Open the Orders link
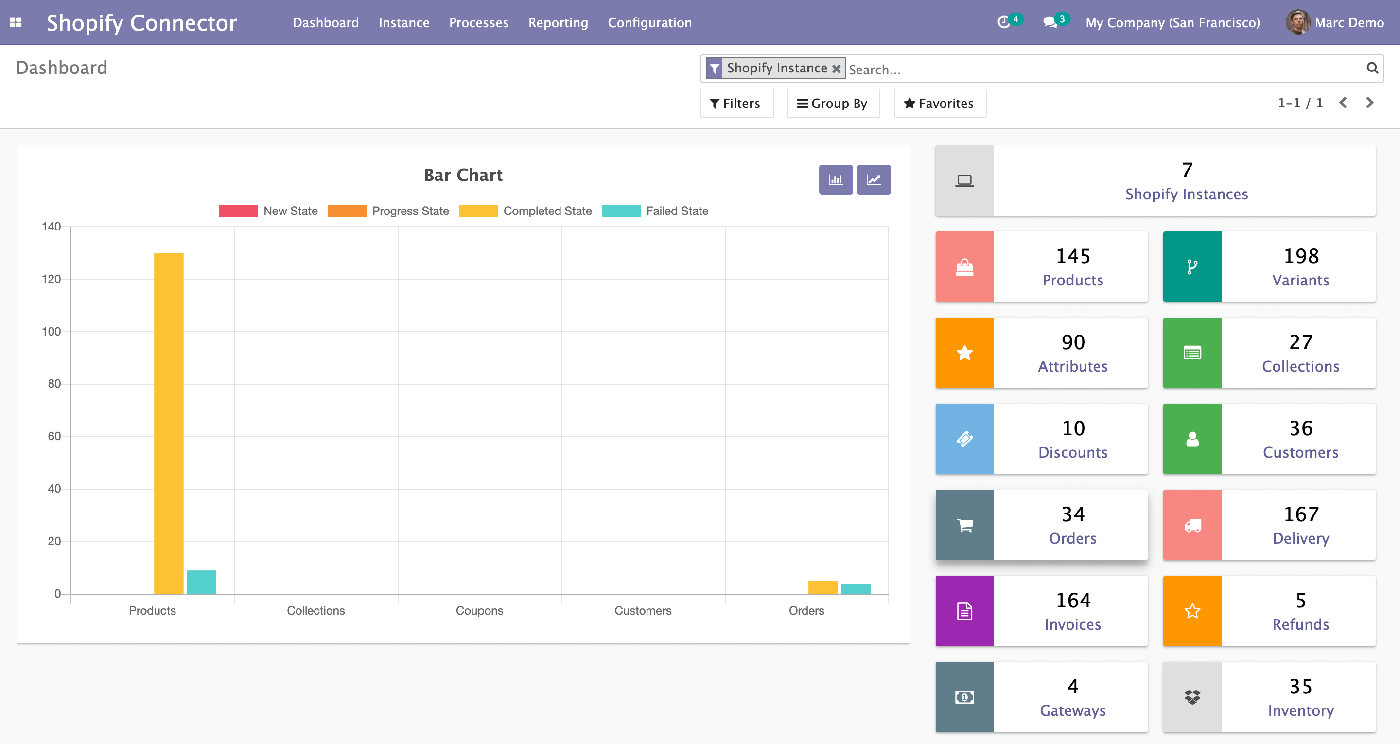This screenshot has height=744, width=1400. (x=1073, y=538)
